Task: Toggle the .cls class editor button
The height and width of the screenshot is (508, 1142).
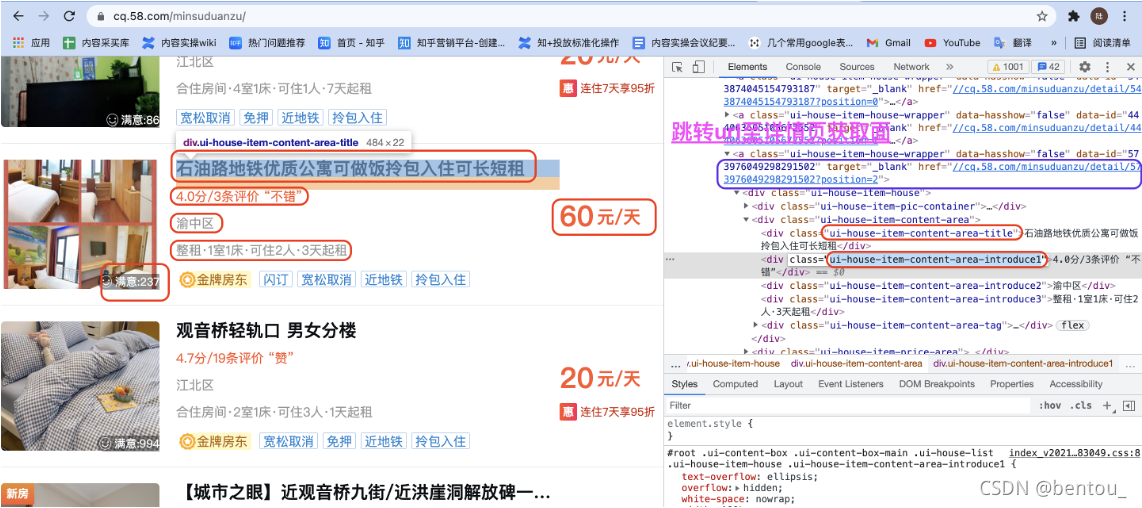Action: pyautogui.click(x=1082, y=405)
